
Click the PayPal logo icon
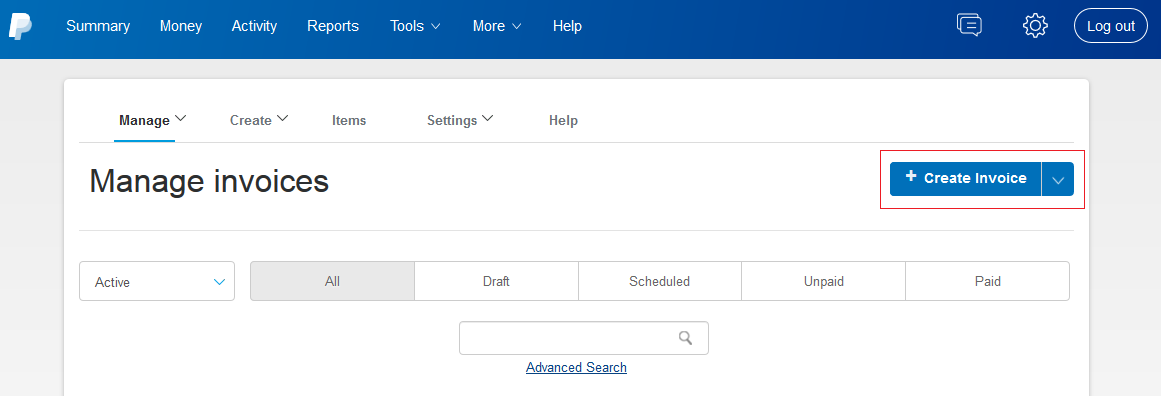(x=20, y=26)
